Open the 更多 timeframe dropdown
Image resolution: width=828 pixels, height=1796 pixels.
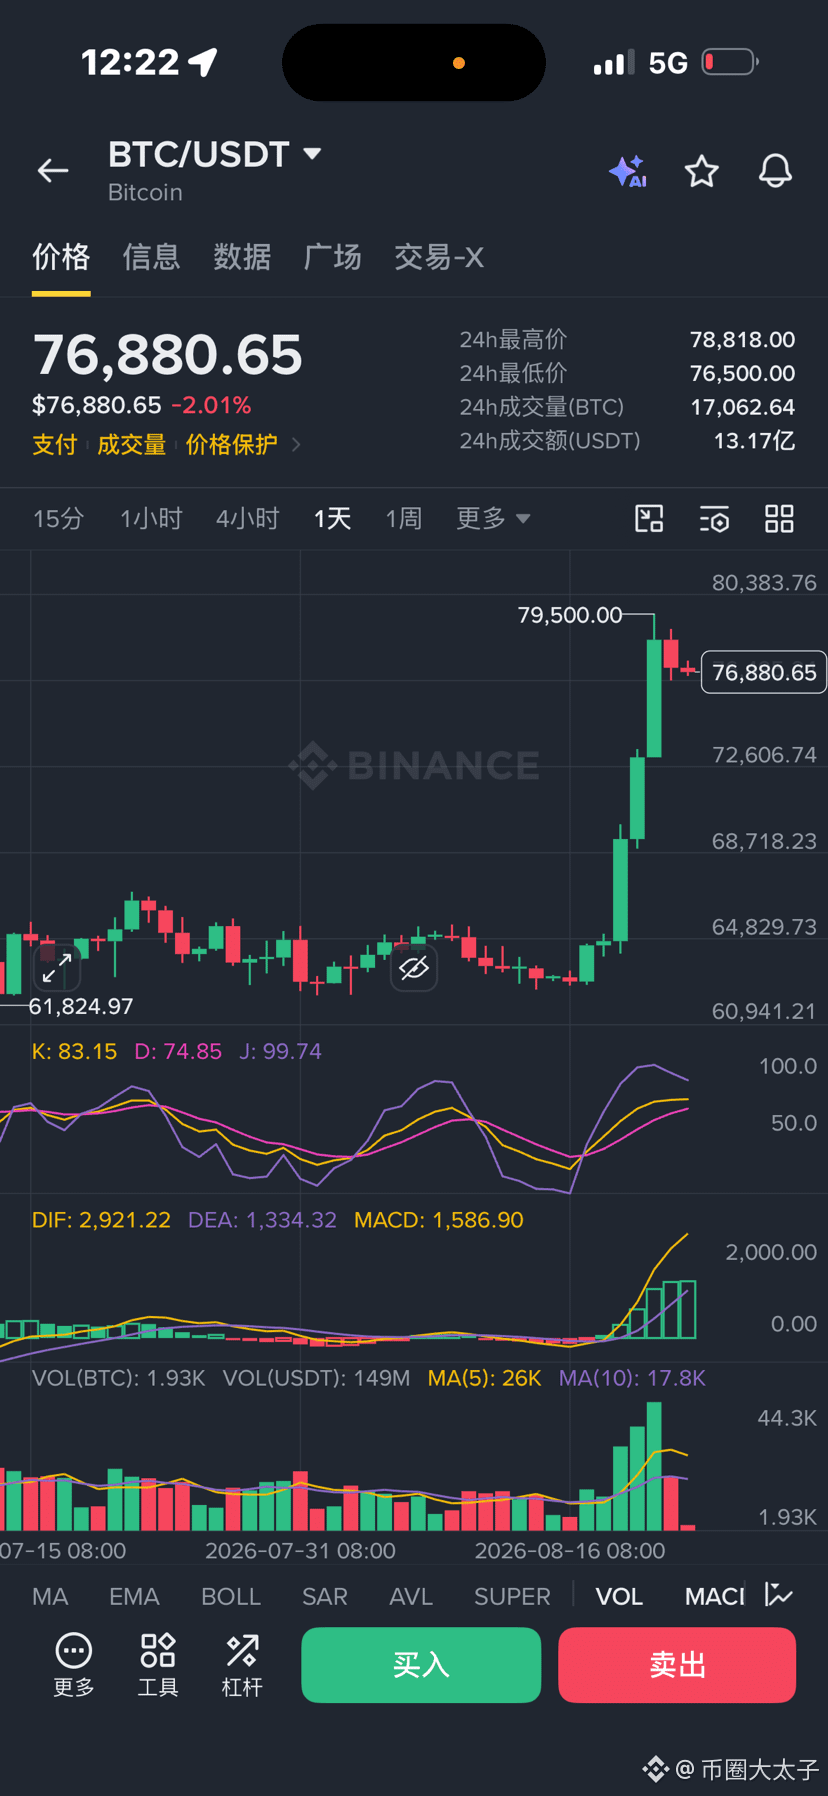(493, 518)
